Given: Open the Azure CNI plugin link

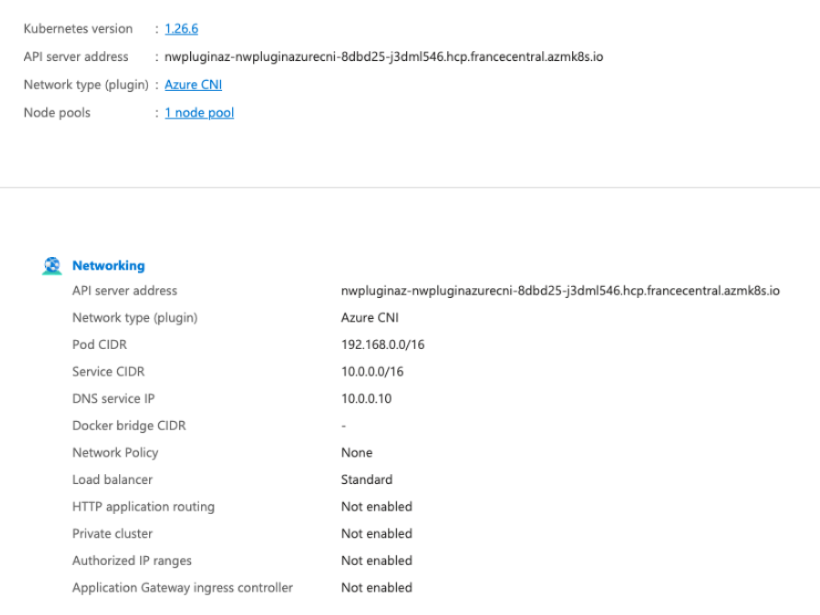Looking at the screenshot, I should click(x=193, y=84).
